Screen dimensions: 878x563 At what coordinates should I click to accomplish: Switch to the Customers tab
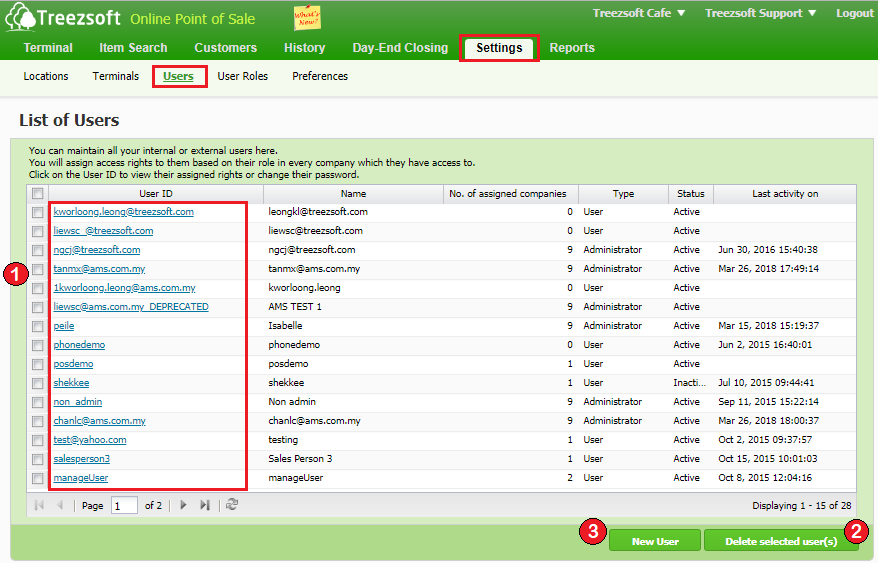(226, 48)
